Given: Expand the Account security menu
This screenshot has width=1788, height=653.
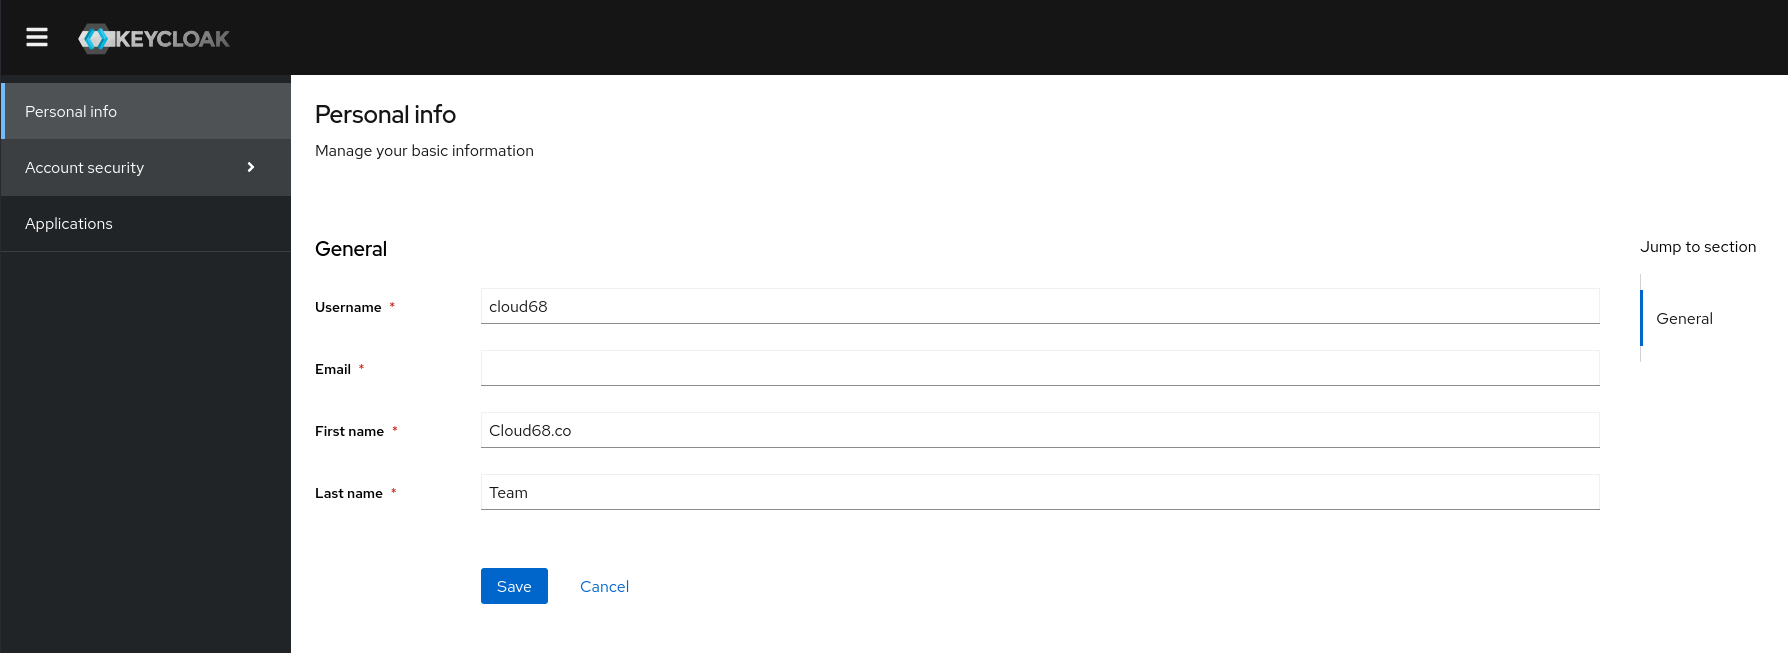Looking at the screenshot, I should tap(84, 167).
